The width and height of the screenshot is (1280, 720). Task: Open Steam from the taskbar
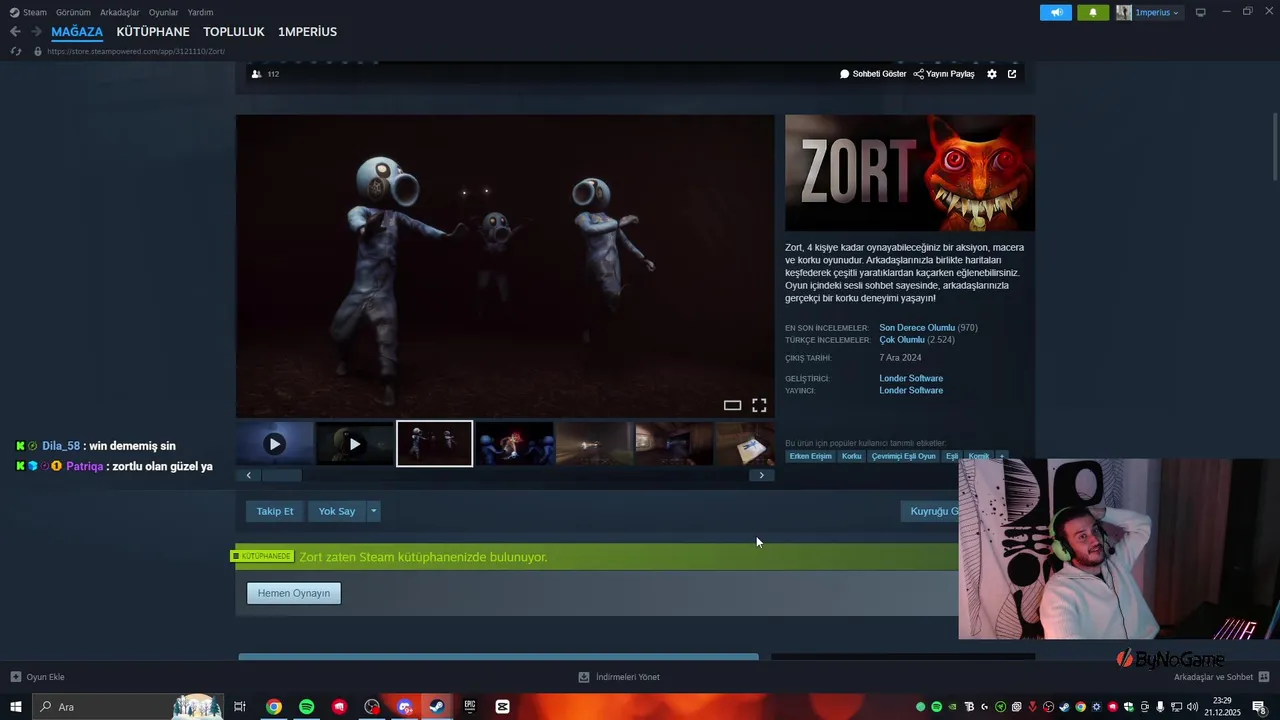point(437,707)
